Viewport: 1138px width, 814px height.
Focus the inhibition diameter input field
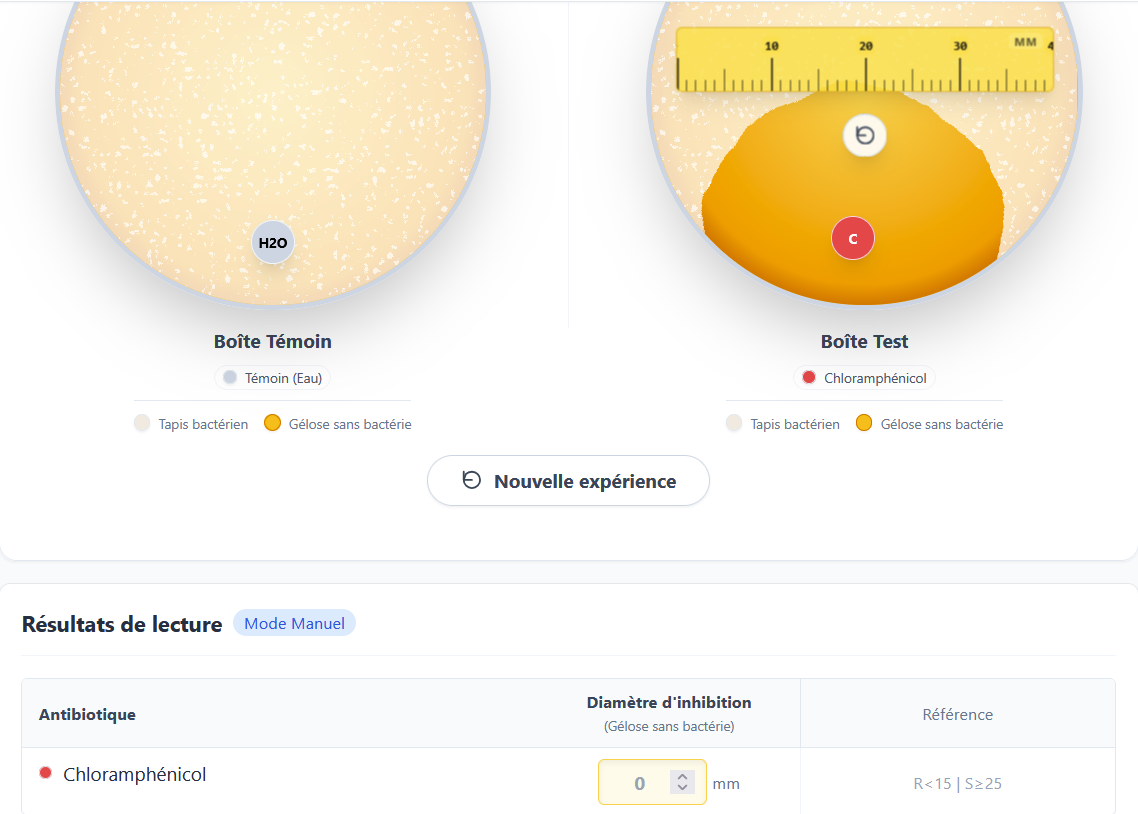(x=640, y=783)
